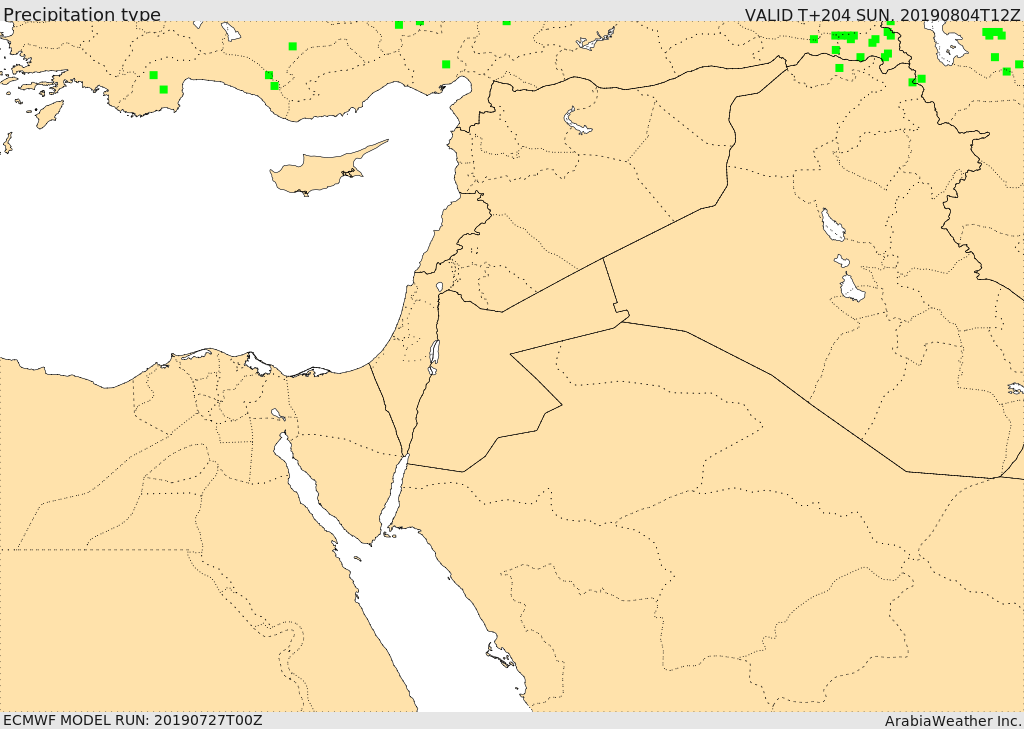Click westernmost green precipitation square in Turkey
1024x729 pixels.
(153, 75)
